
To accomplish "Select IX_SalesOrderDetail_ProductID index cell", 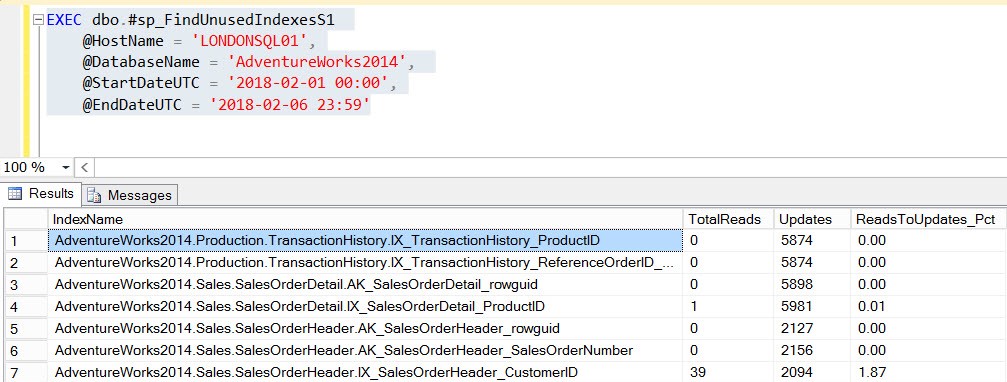I will pyautogui.click(x=366, y=306).
